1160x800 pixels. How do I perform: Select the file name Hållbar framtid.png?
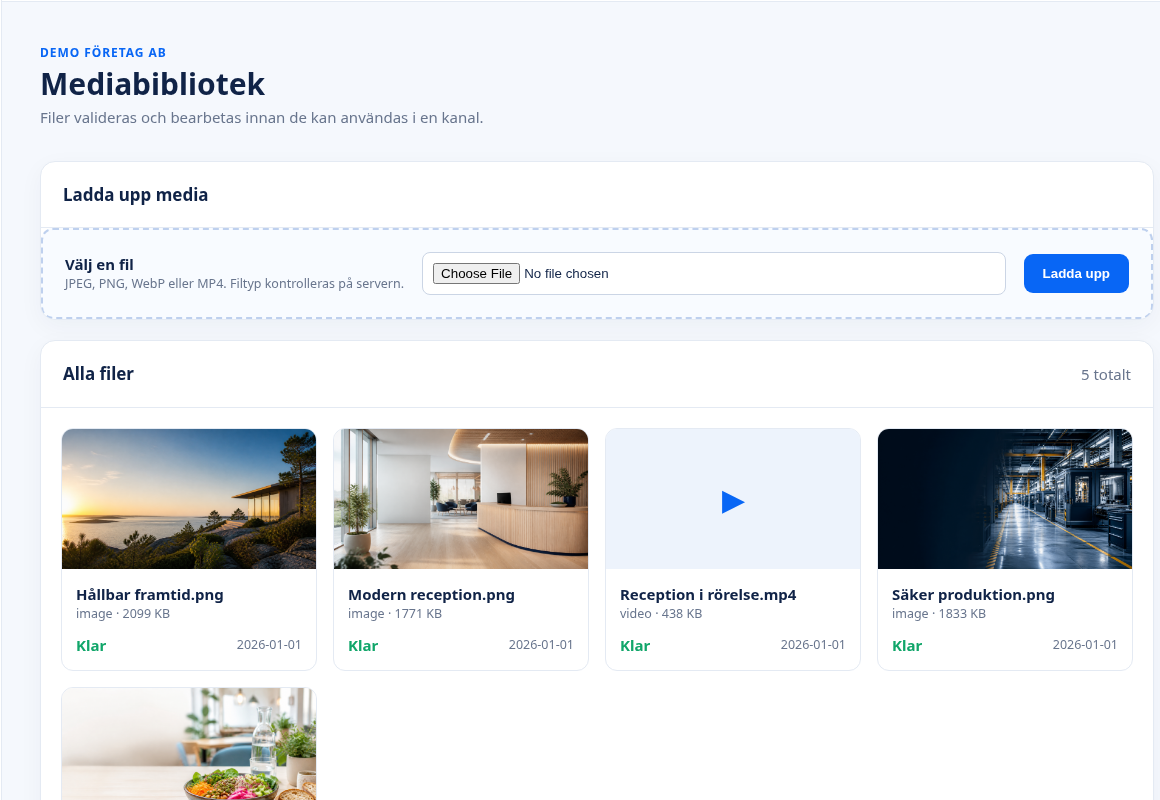(149, 595)
